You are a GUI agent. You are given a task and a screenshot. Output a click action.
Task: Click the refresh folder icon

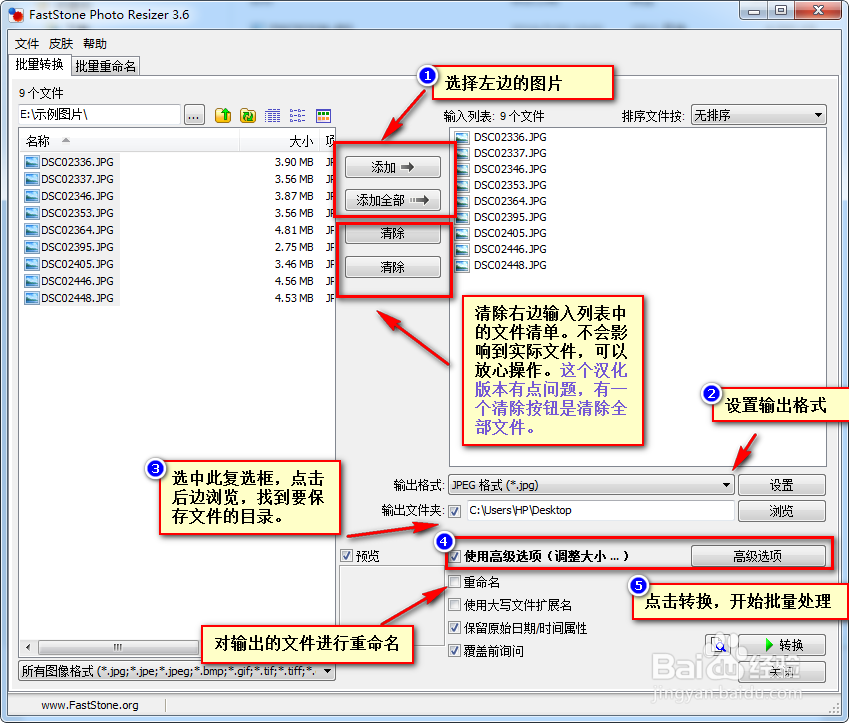coord(248,115)
